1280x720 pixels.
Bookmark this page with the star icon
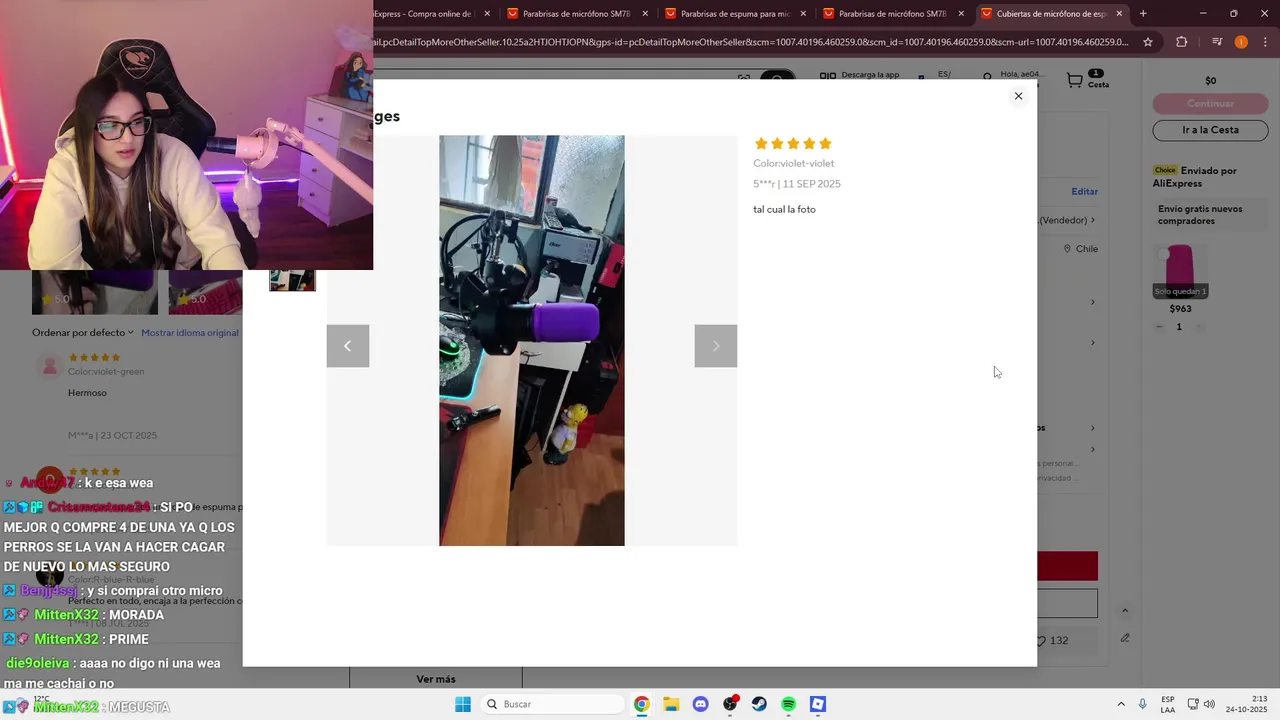point(1148,42)
